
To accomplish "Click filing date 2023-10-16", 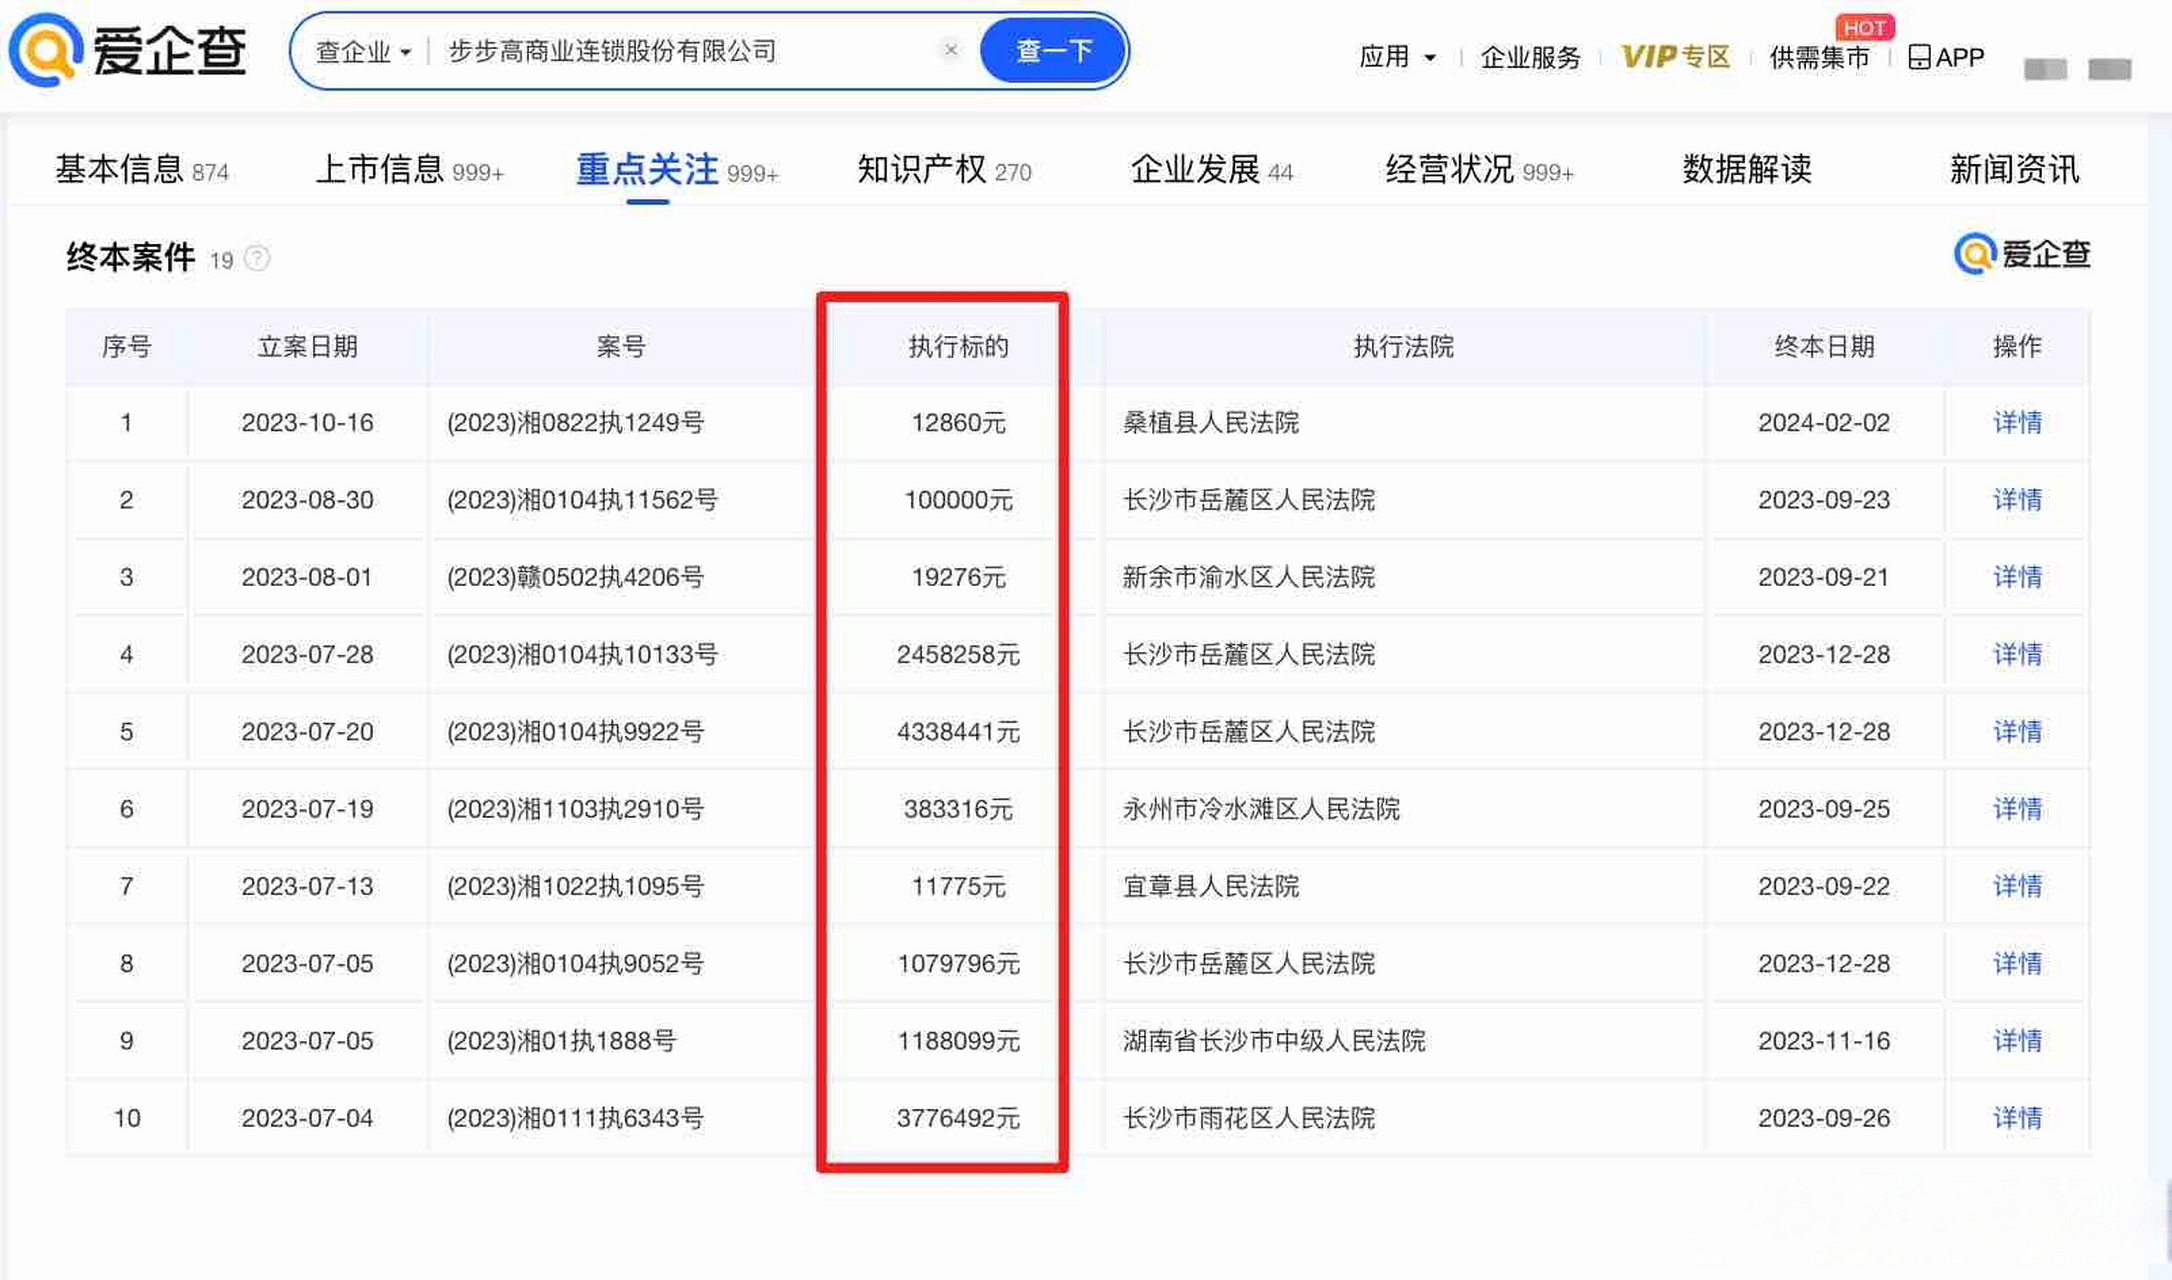I will pyautogui.click(x=307, y=422).
